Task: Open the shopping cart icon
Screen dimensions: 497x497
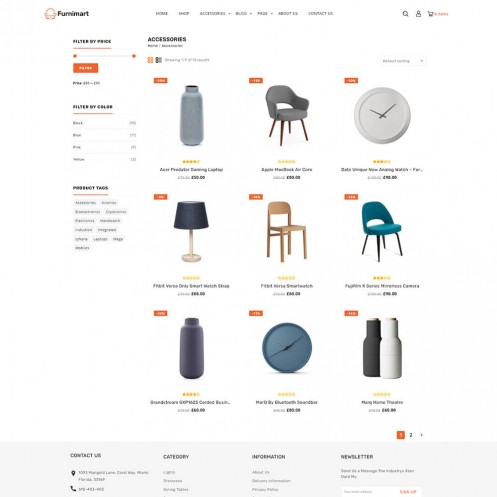Action: point(430,14)
